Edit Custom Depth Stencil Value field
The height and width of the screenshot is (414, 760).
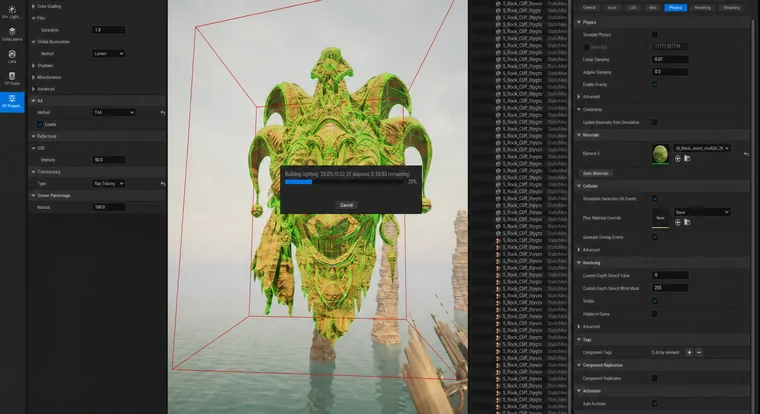point(670,275)
